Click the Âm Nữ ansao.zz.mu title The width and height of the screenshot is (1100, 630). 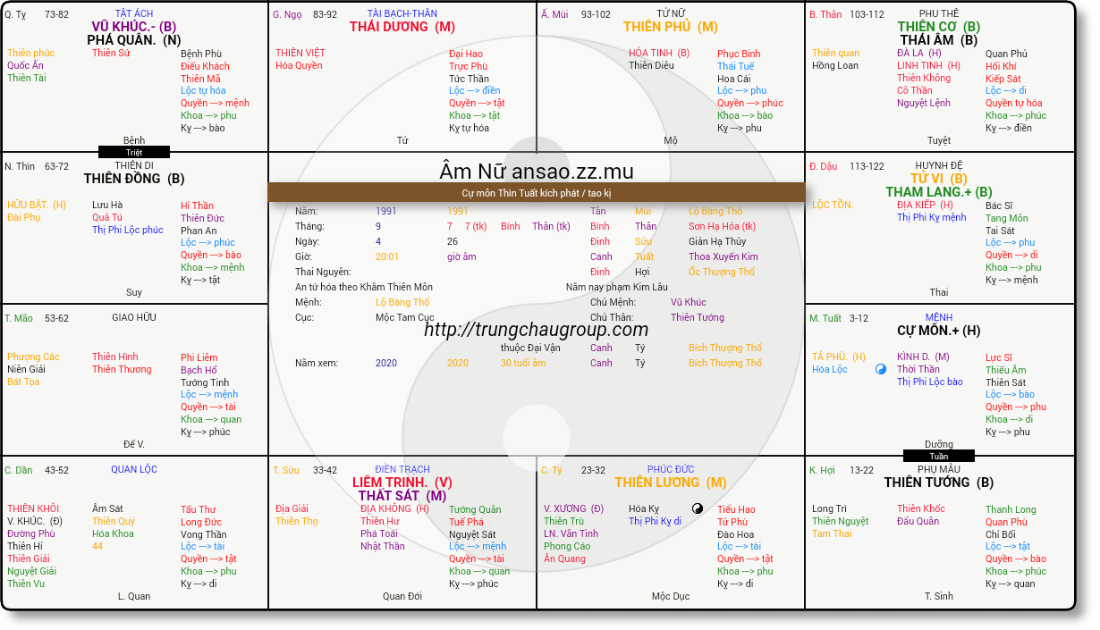pos(536,171)
